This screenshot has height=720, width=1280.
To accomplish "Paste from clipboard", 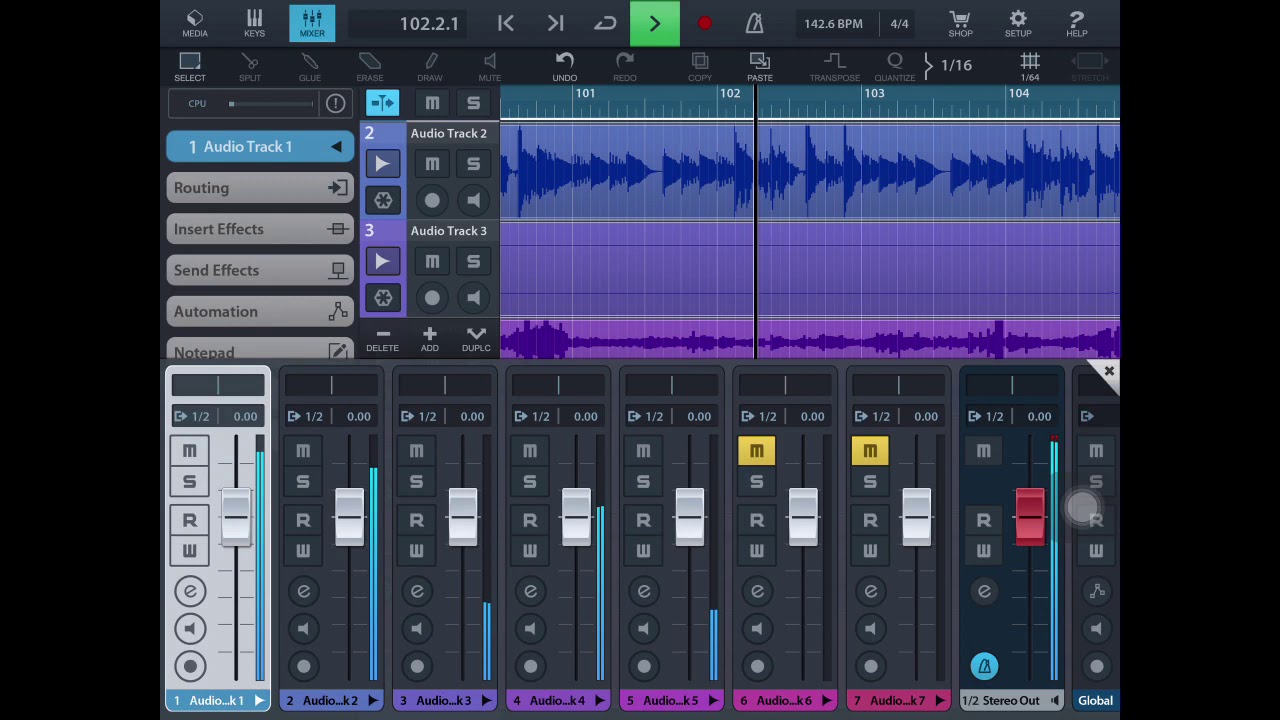I will 760,67.
